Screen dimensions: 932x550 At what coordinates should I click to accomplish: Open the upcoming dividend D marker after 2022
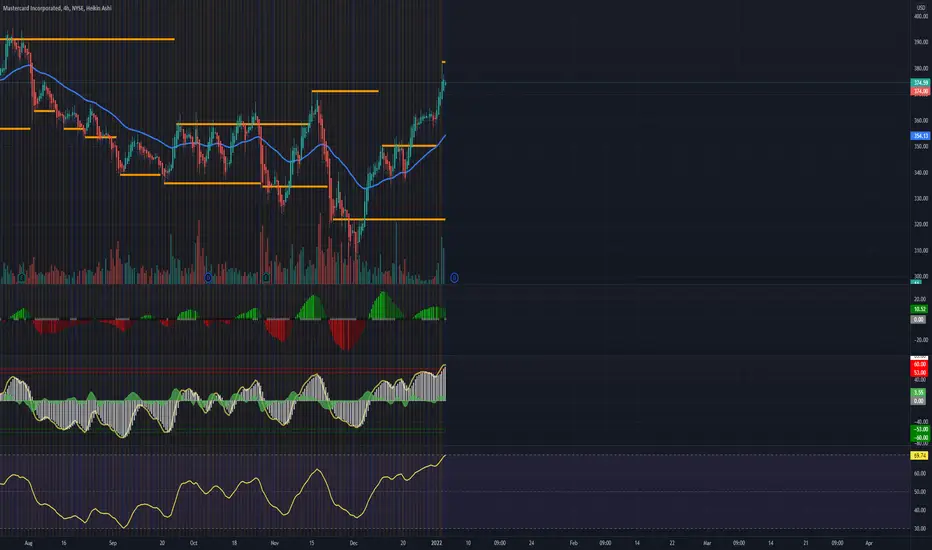(454, 278)
